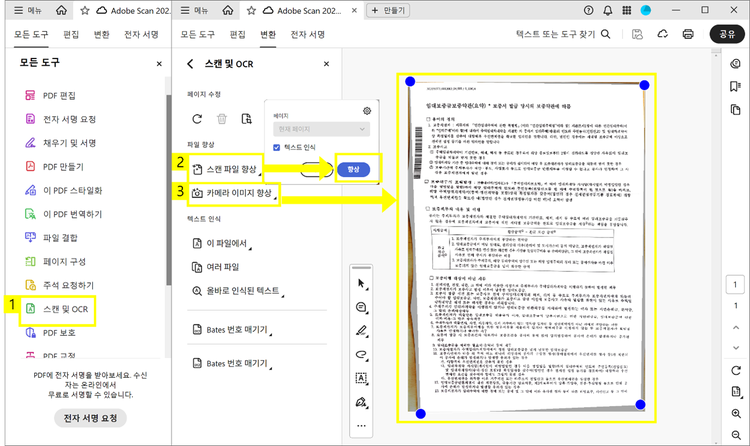Select the signature pen tool in floating toolbar
Screen dimensions: 750x446
(361, 402)
